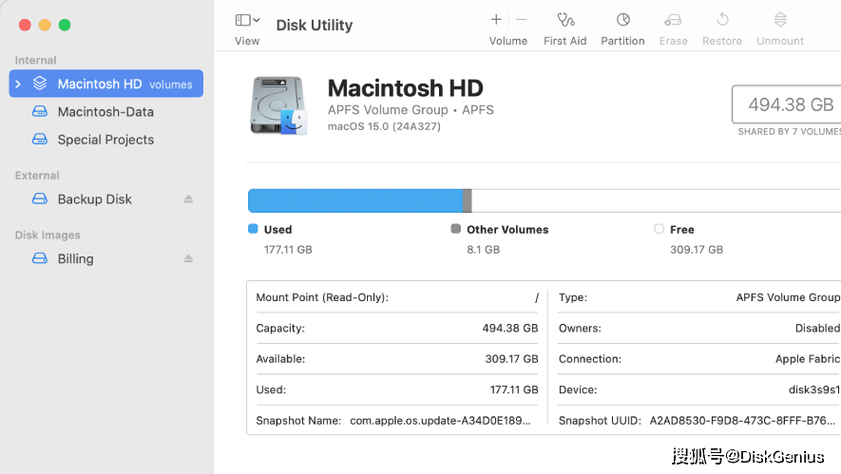Click the green zoom window button

pos(64,25)
